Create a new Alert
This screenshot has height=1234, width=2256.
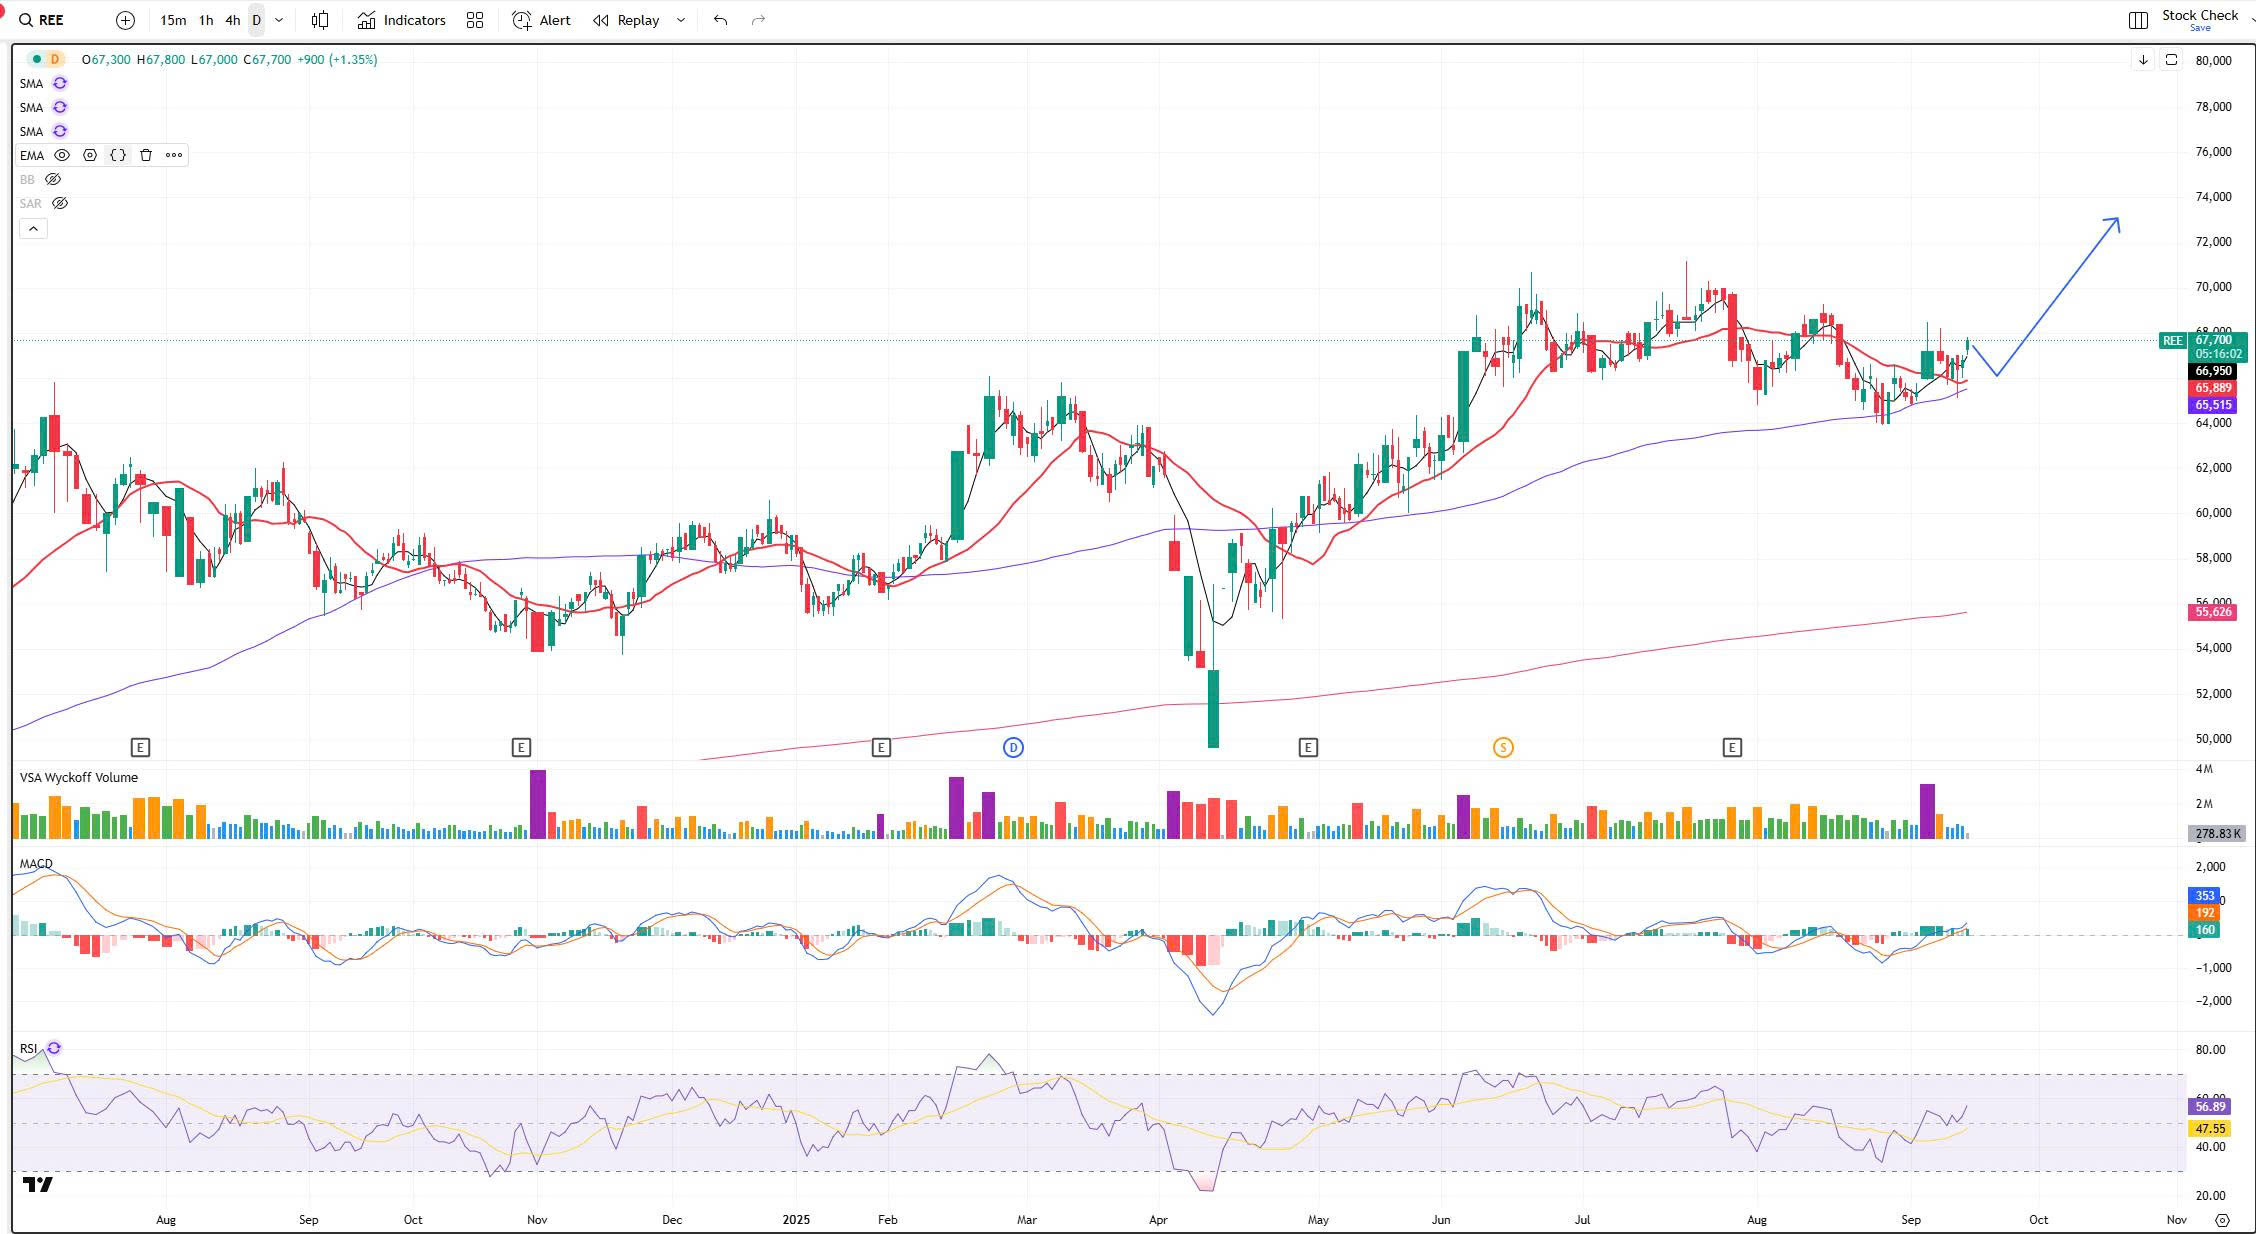[542, 20]
